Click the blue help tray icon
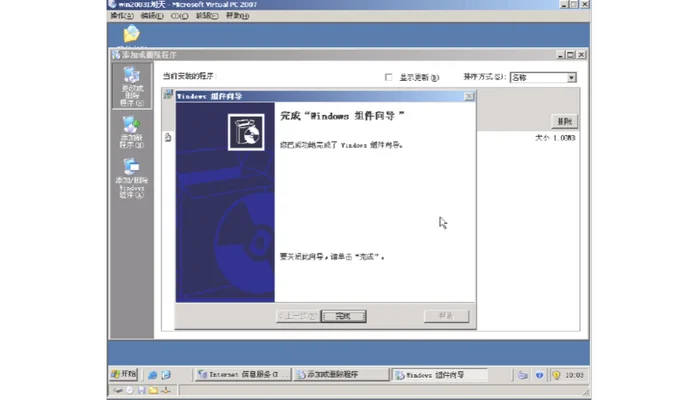The width and height of the screenshot is (694, 400). tap(539, 375)
